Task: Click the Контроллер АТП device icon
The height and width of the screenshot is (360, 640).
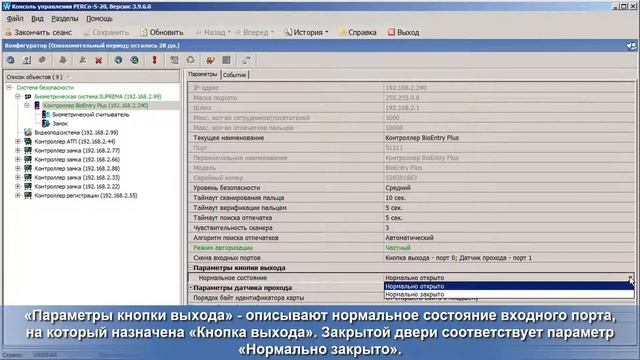Action: 28,142
